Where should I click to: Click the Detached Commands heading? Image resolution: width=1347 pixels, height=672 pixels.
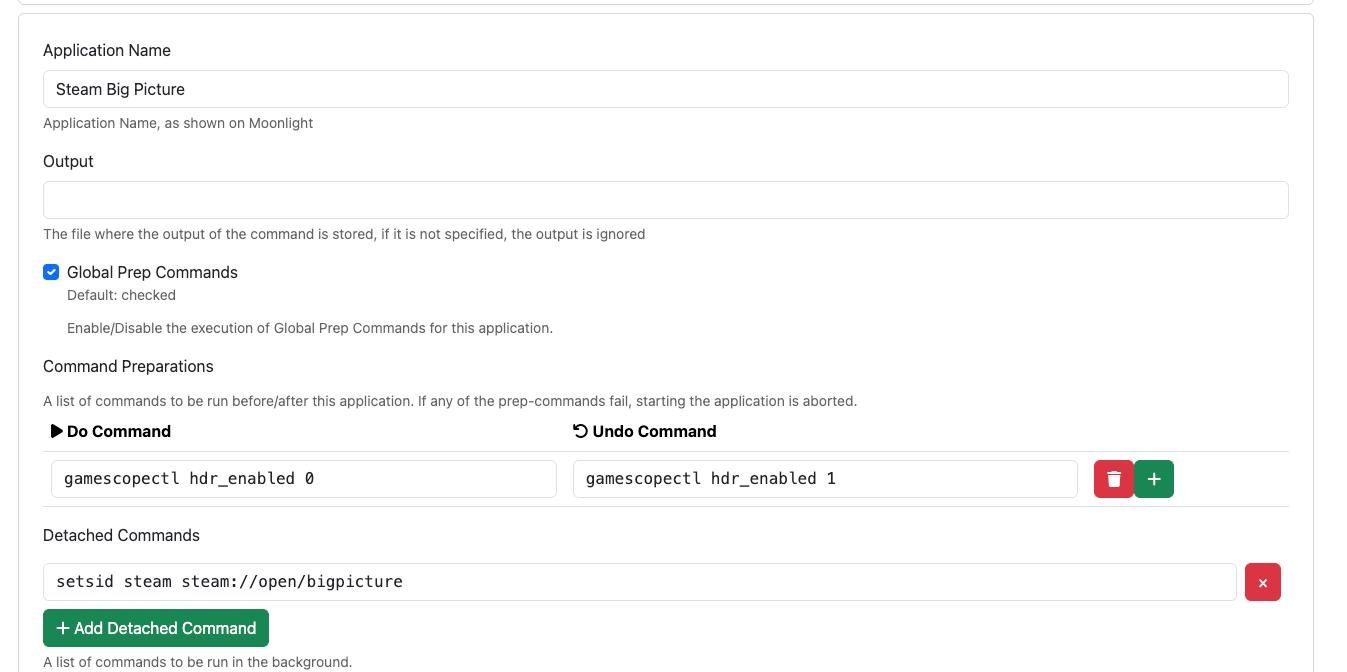point(121,535)
